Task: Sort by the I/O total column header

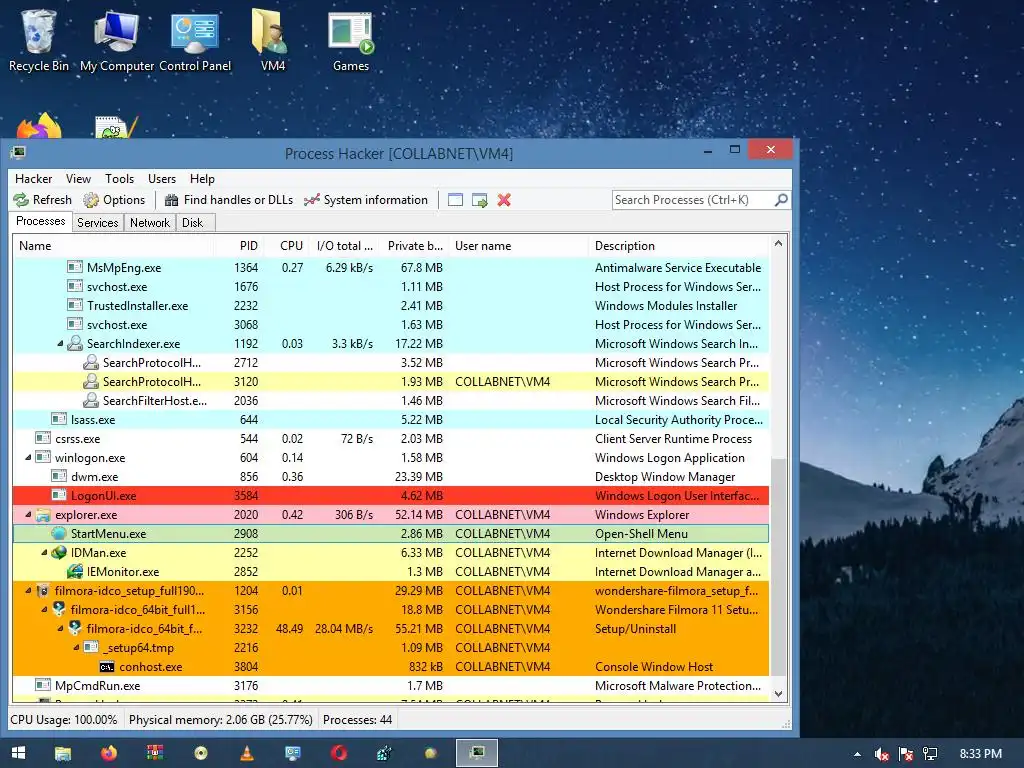Action: (x=345, y=246)
